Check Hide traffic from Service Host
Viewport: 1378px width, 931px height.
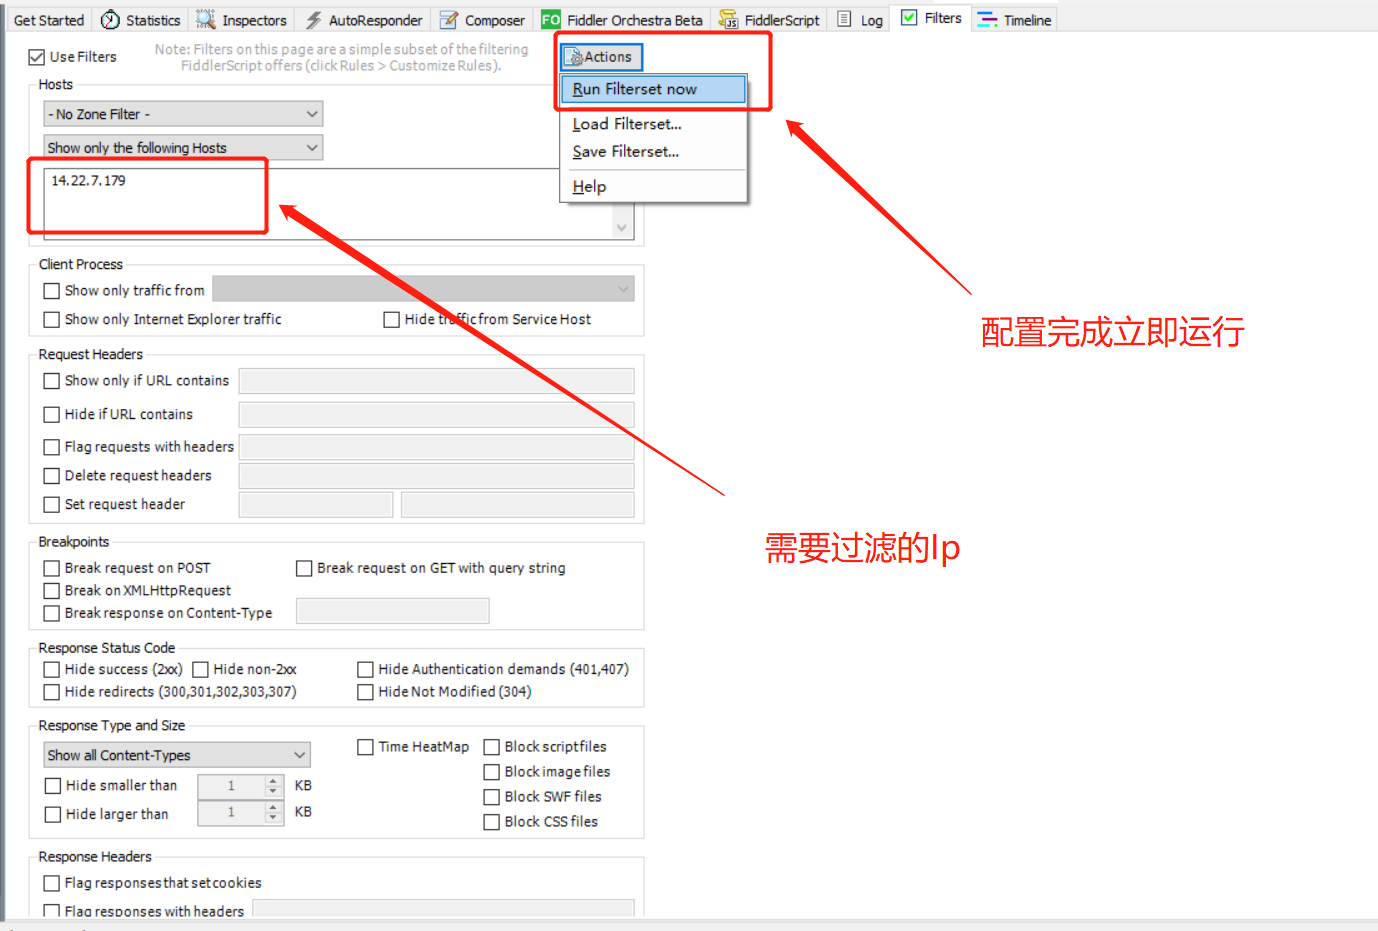[x=392, y=320]
